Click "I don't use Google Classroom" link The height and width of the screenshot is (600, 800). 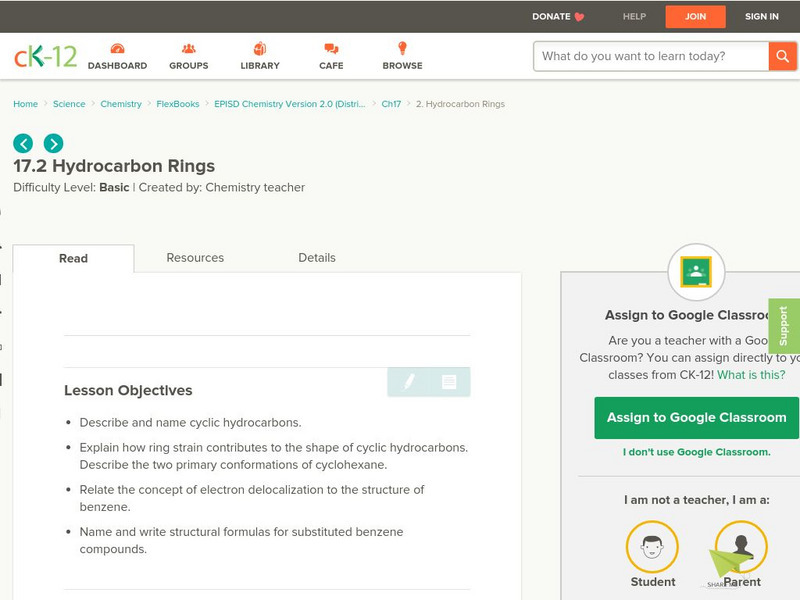[x=696, y=452]
